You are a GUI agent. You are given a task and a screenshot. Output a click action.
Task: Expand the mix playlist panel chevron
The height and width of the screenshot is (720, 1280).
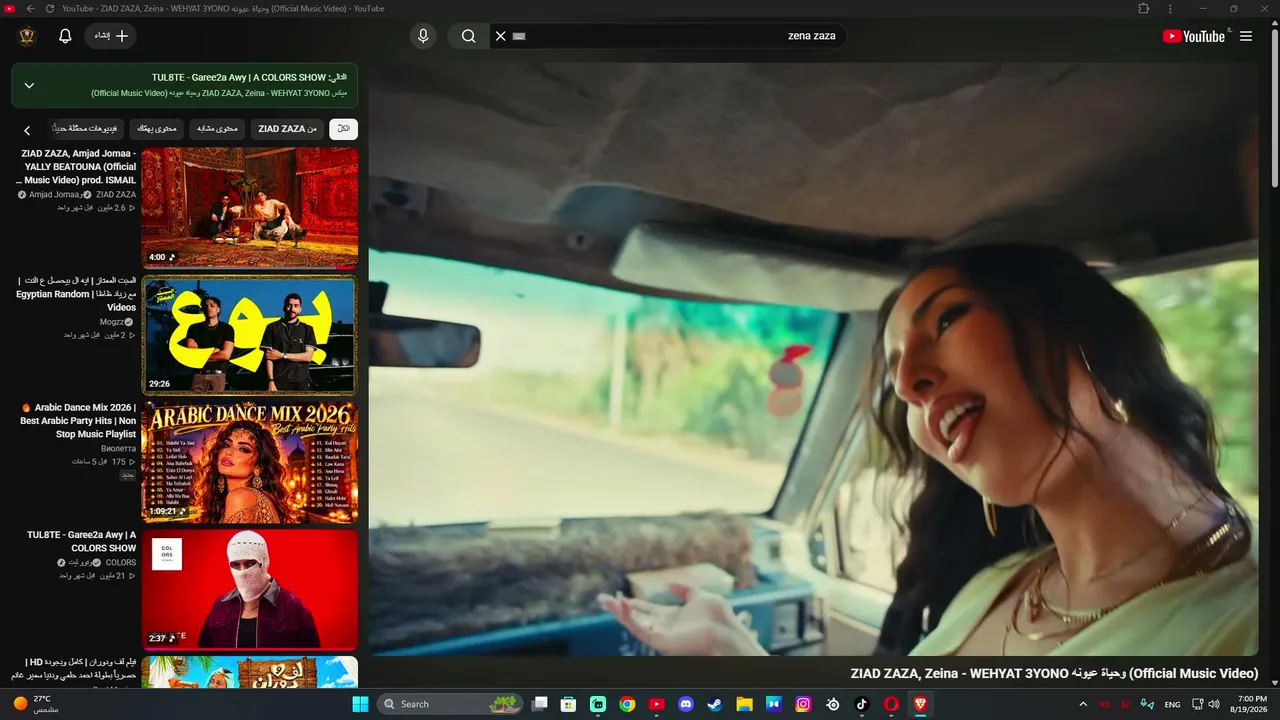tap(29, 86)
